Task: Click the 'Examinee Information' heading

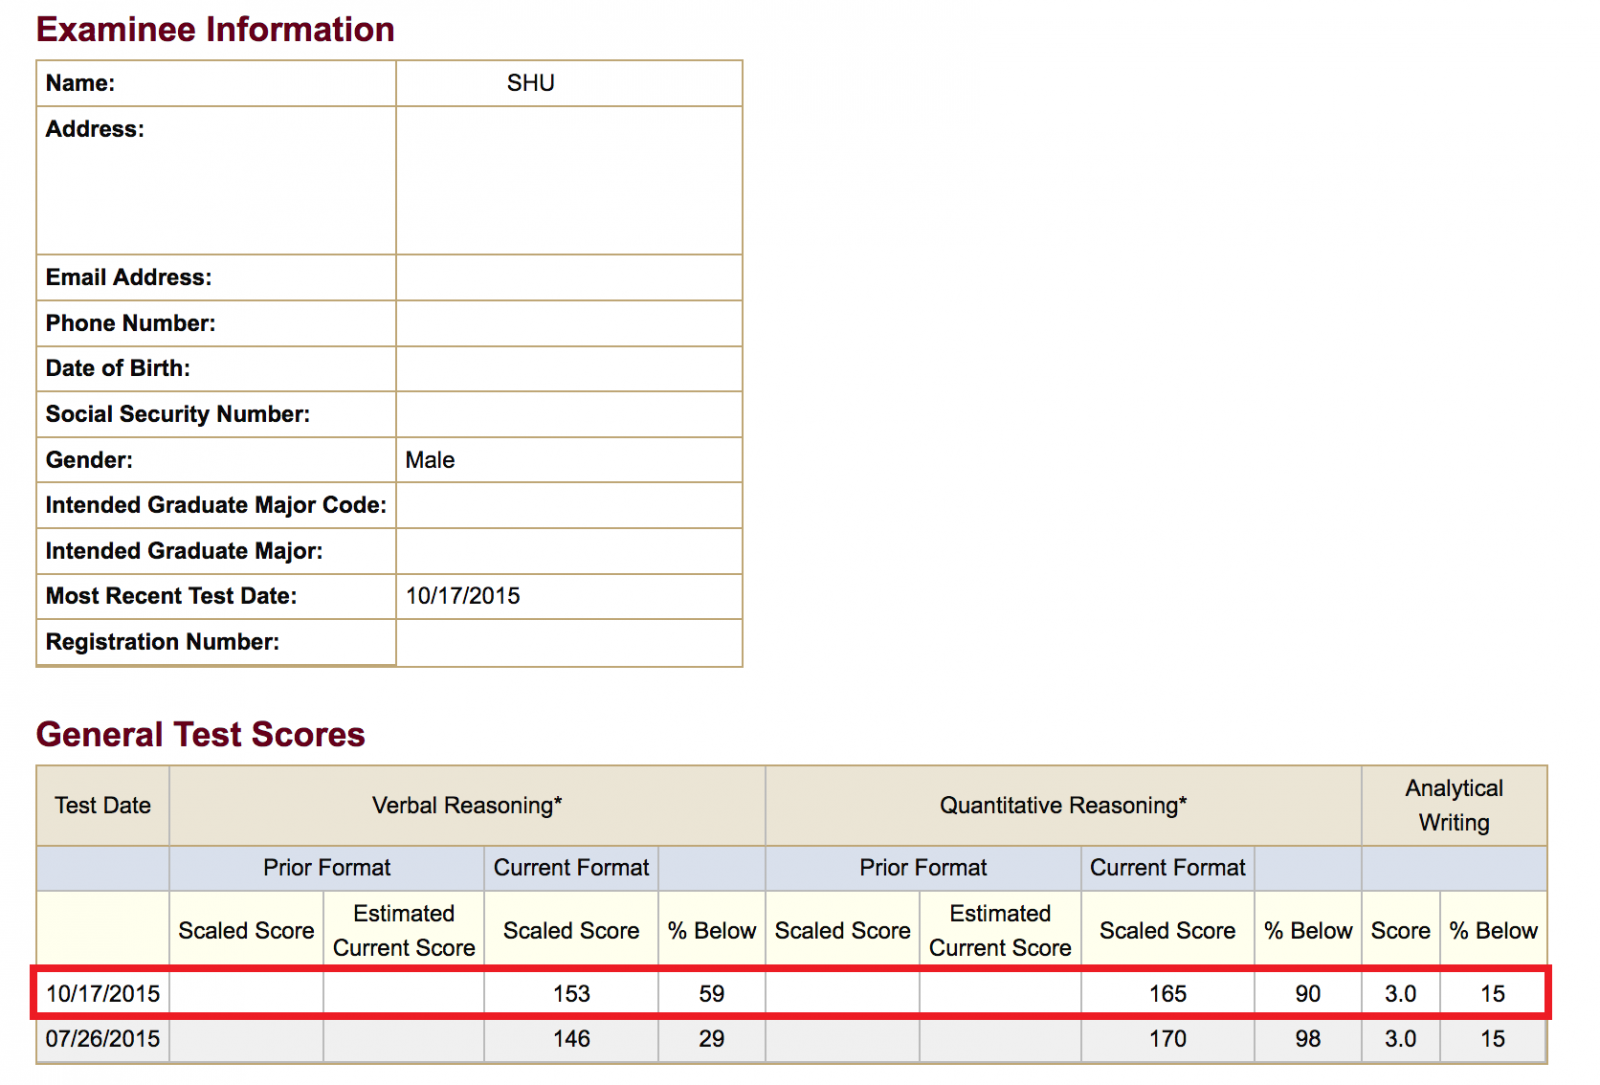Action: [x=215, y=29]
